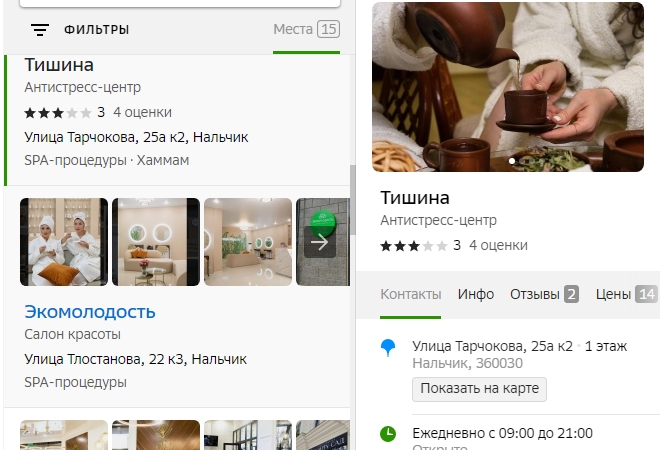Click the star rating in the Тишина list entry
The height and width of the screenshot is (450, 660).
pos(58,113)
